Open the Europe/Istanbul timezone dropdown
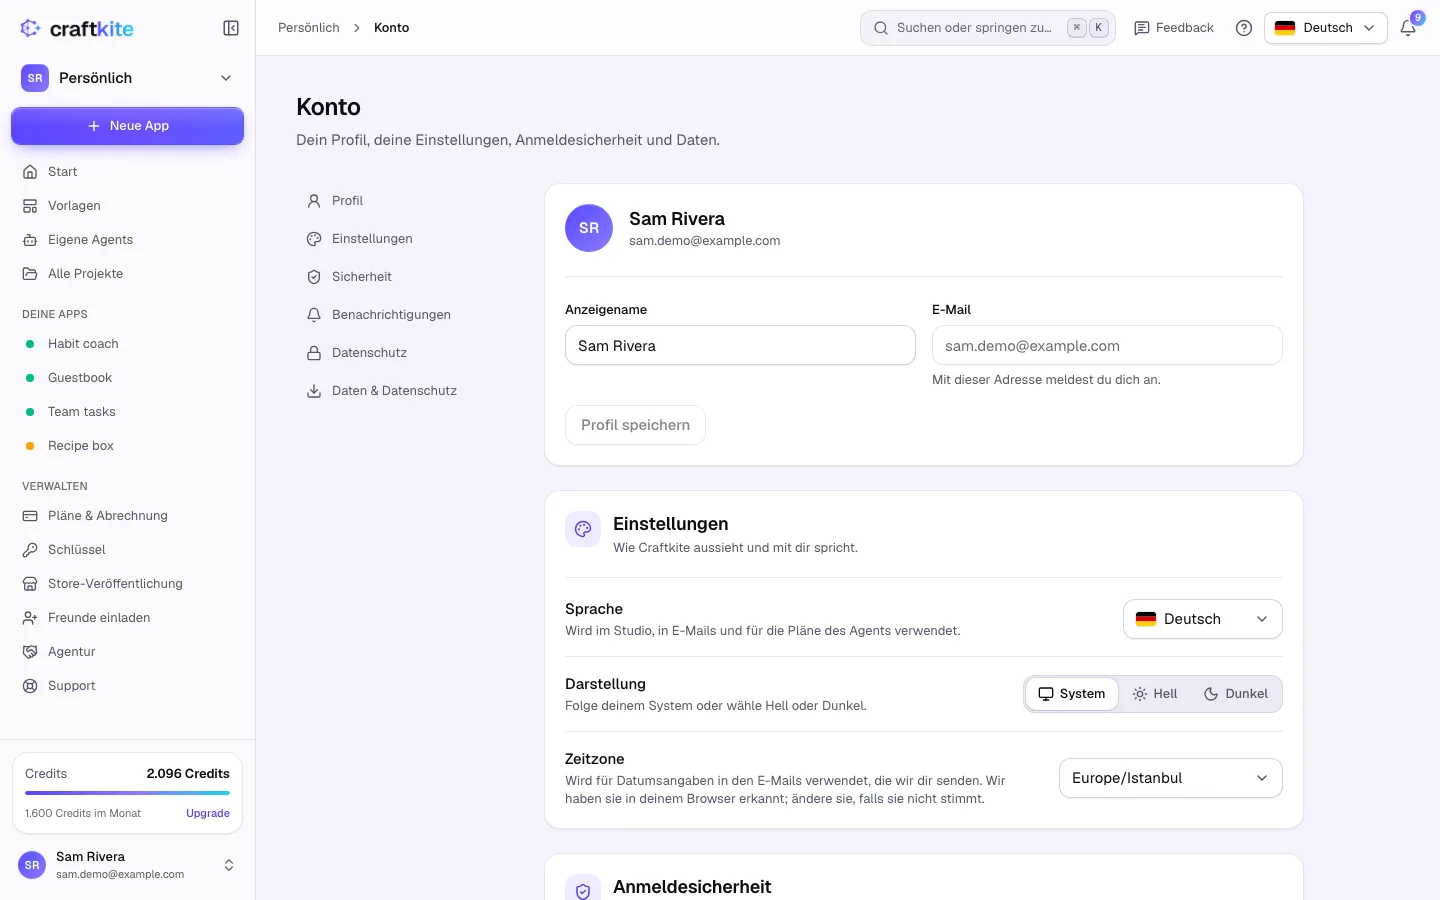Image resolution: width=1440 pixels, height=900 pixels. tap(1171, 778)
